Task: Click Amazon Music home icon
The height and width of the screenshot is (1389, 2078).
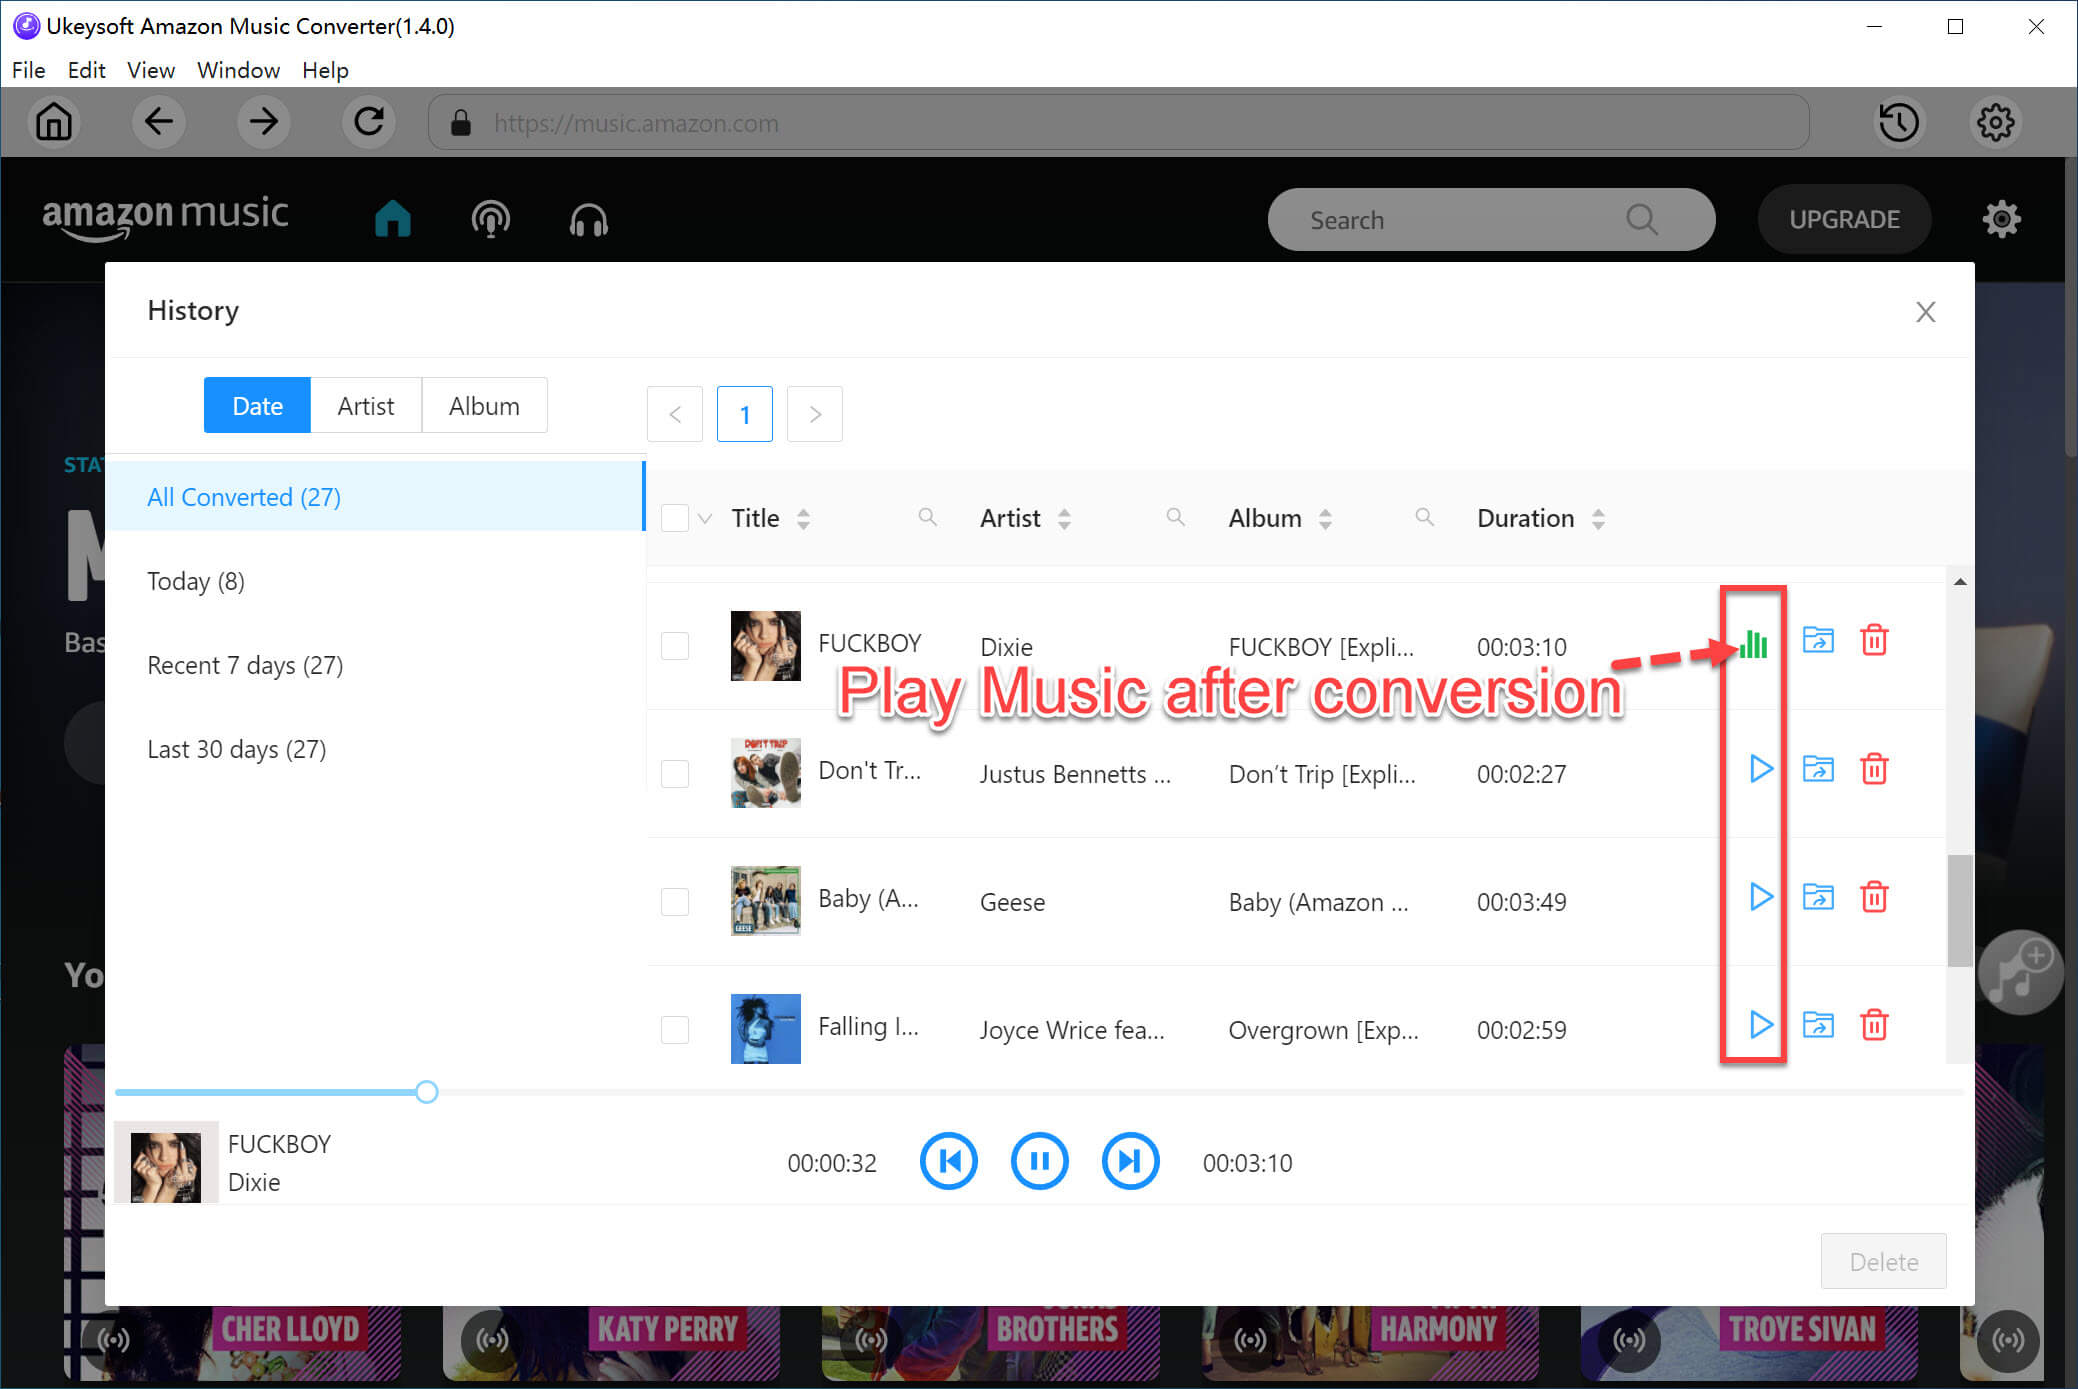Action: [393, 218]
